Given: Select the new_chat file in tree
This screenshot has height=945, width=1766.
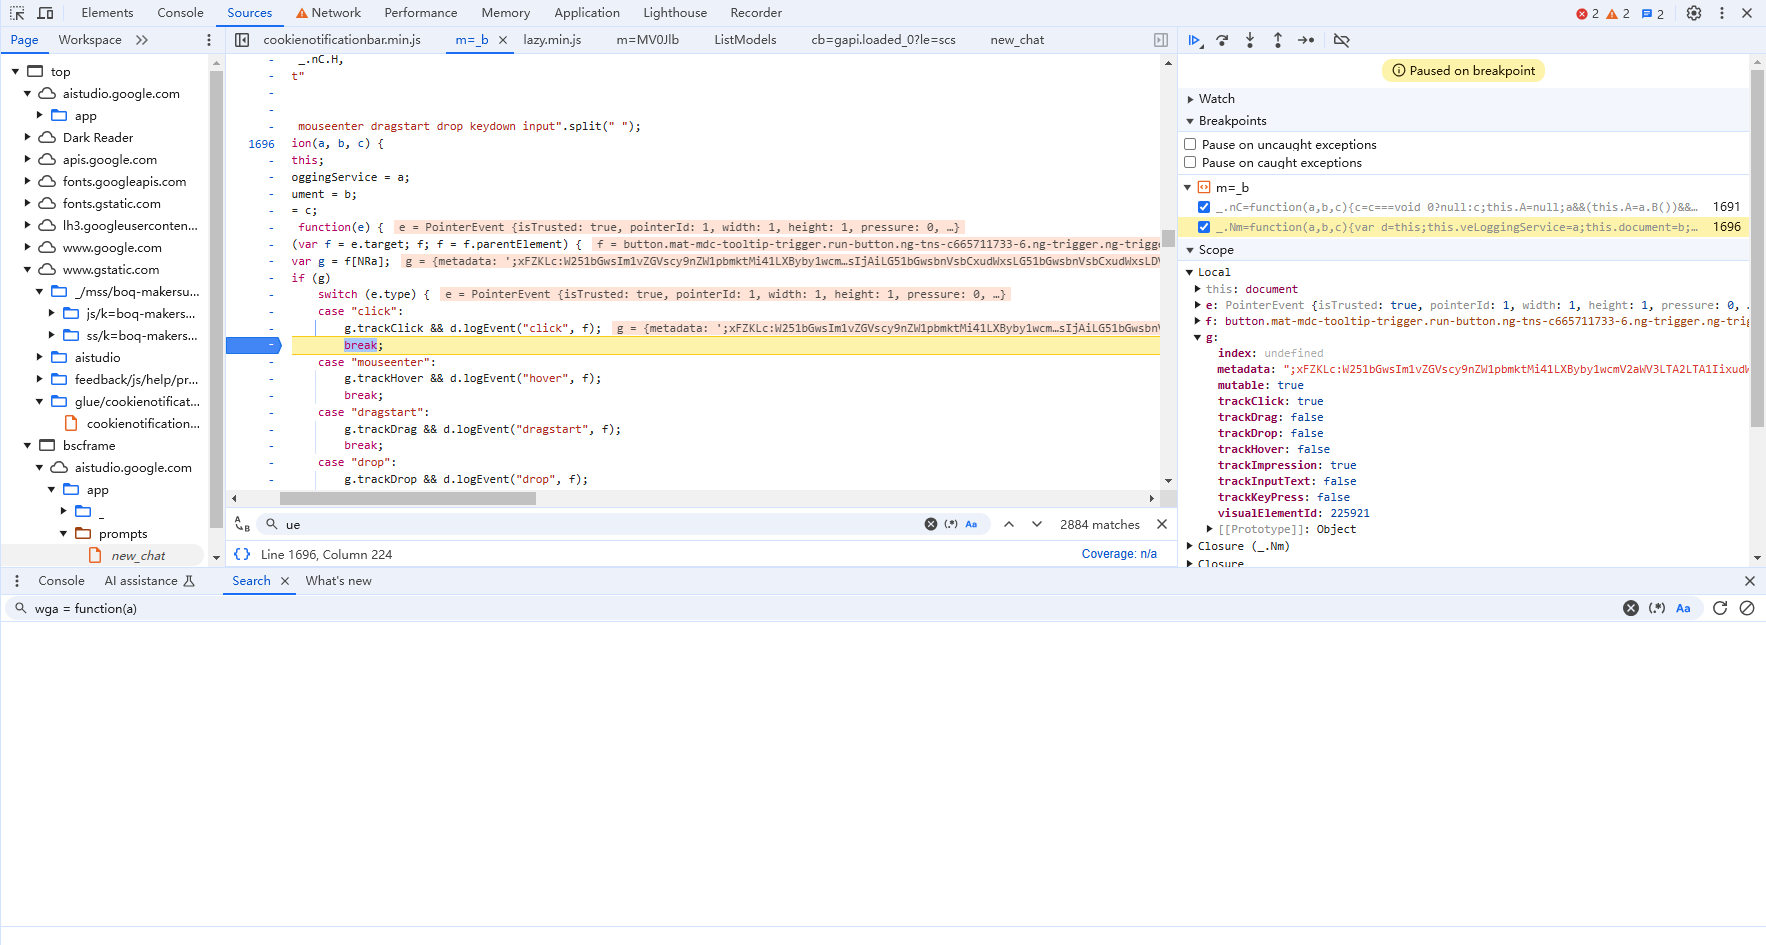Looking at the screenshot, I should 138,556.
